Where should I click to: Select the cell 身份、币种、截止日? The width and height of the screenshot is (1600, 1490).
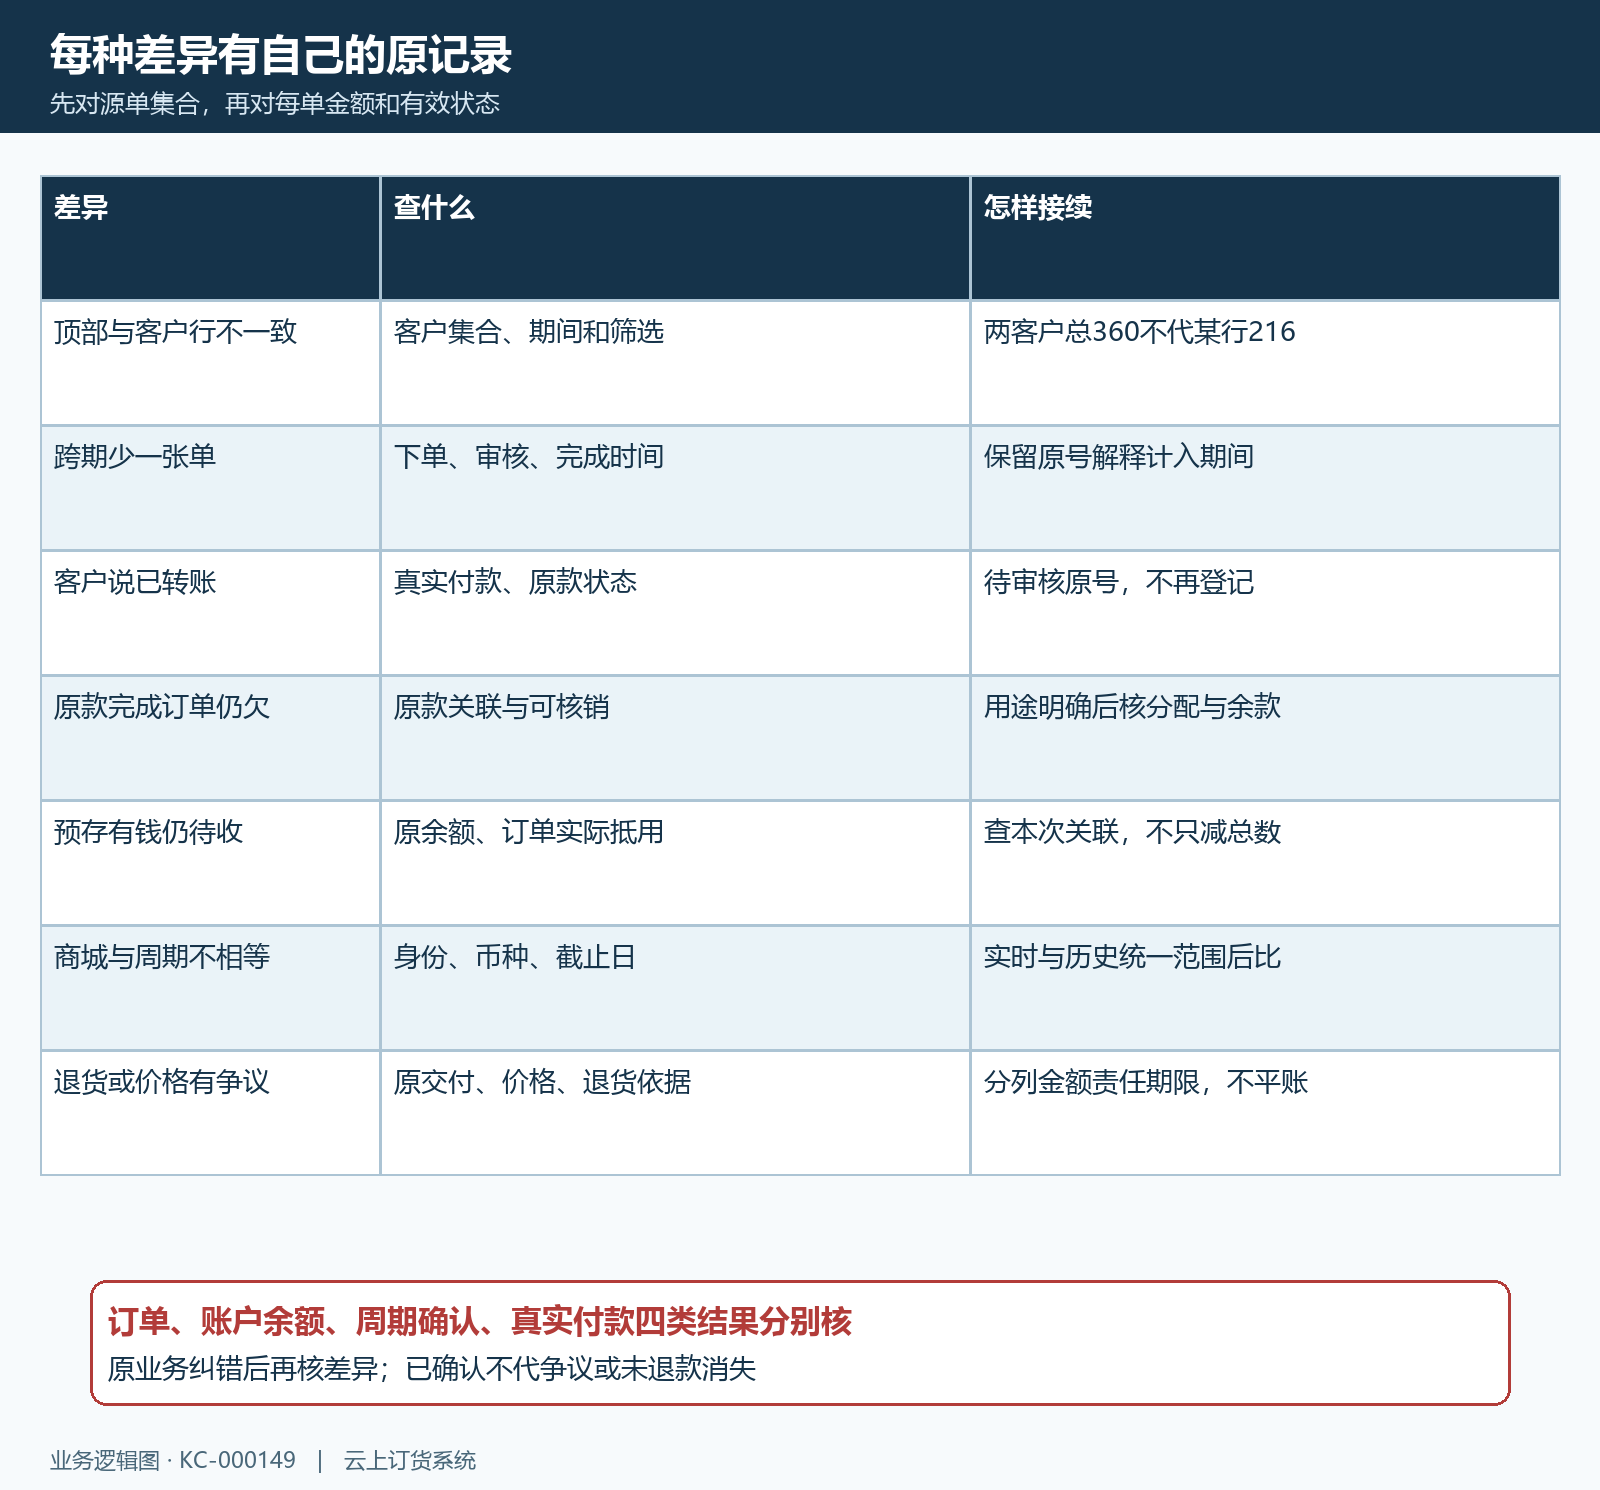[x=675, y=988]
